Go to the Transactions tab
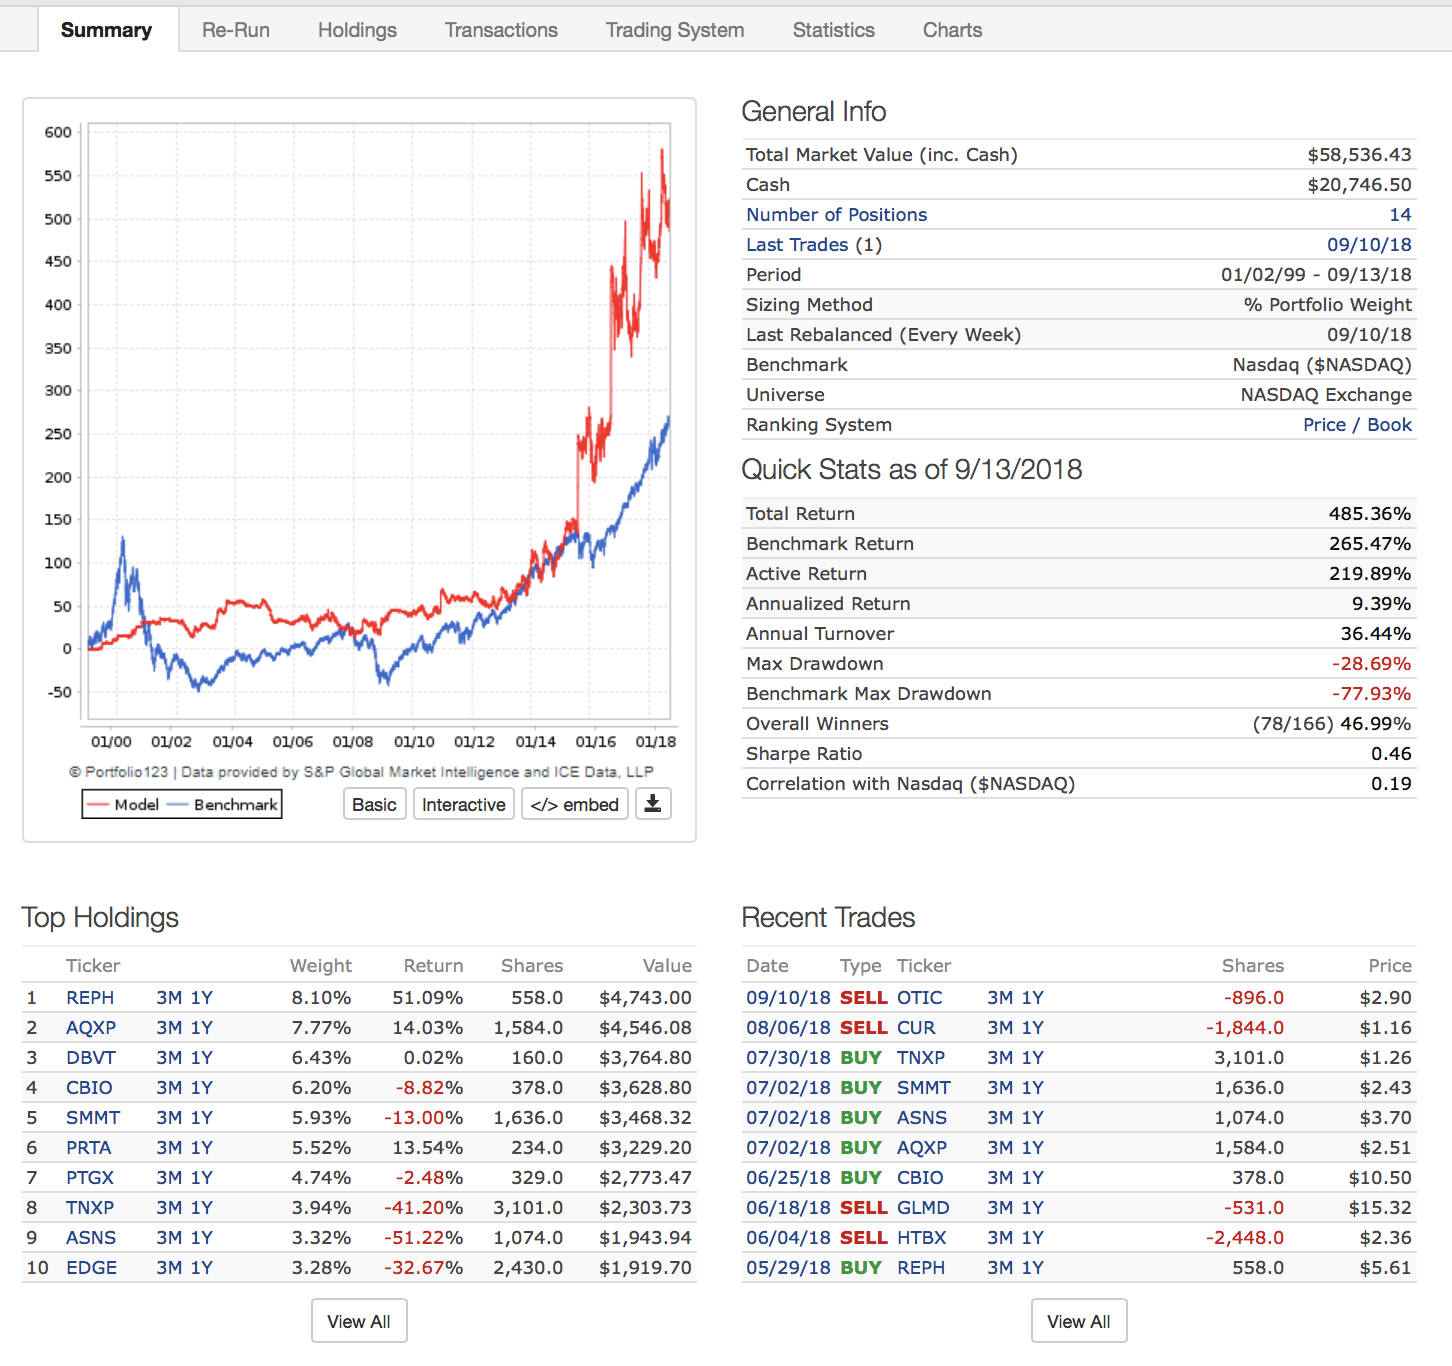Screen dimensions: 1452x1366 tap(501, 30)
